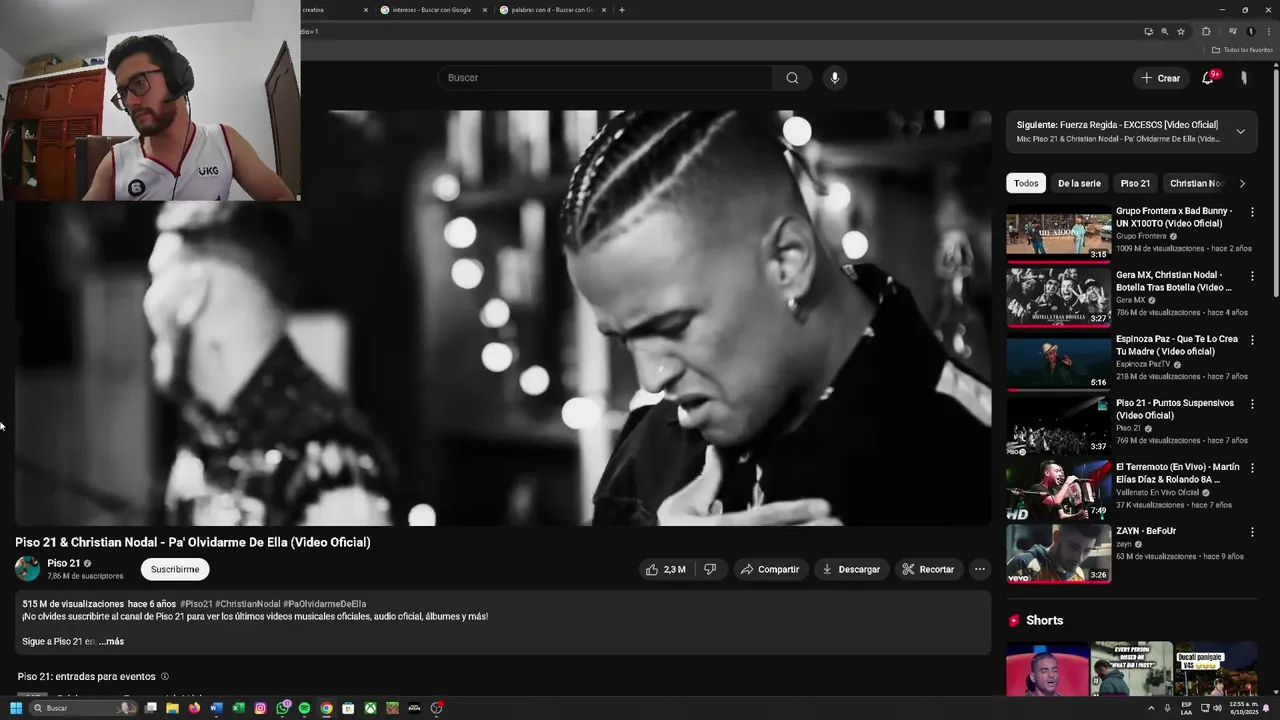This screenshot has height=720, width=1280.
Task: Click the page vertical scrollbar
Action: point(1275,180)
